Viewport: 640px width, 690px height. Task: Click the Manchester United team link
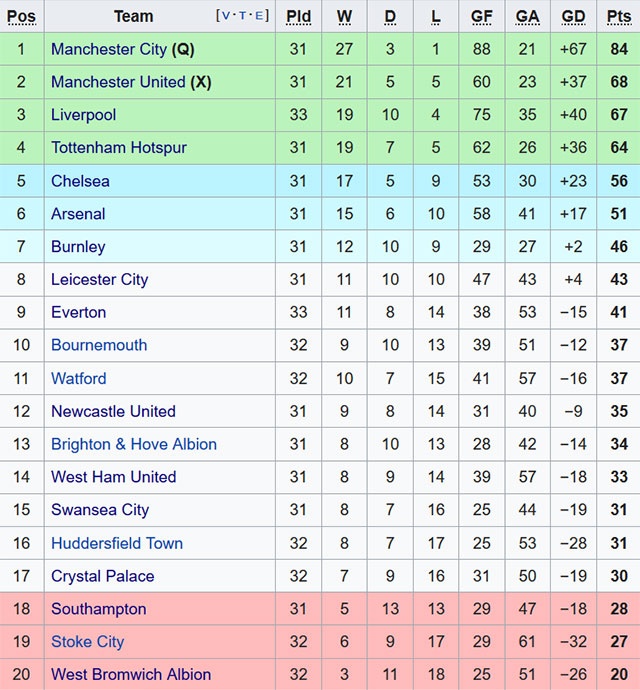coord(118,82)
